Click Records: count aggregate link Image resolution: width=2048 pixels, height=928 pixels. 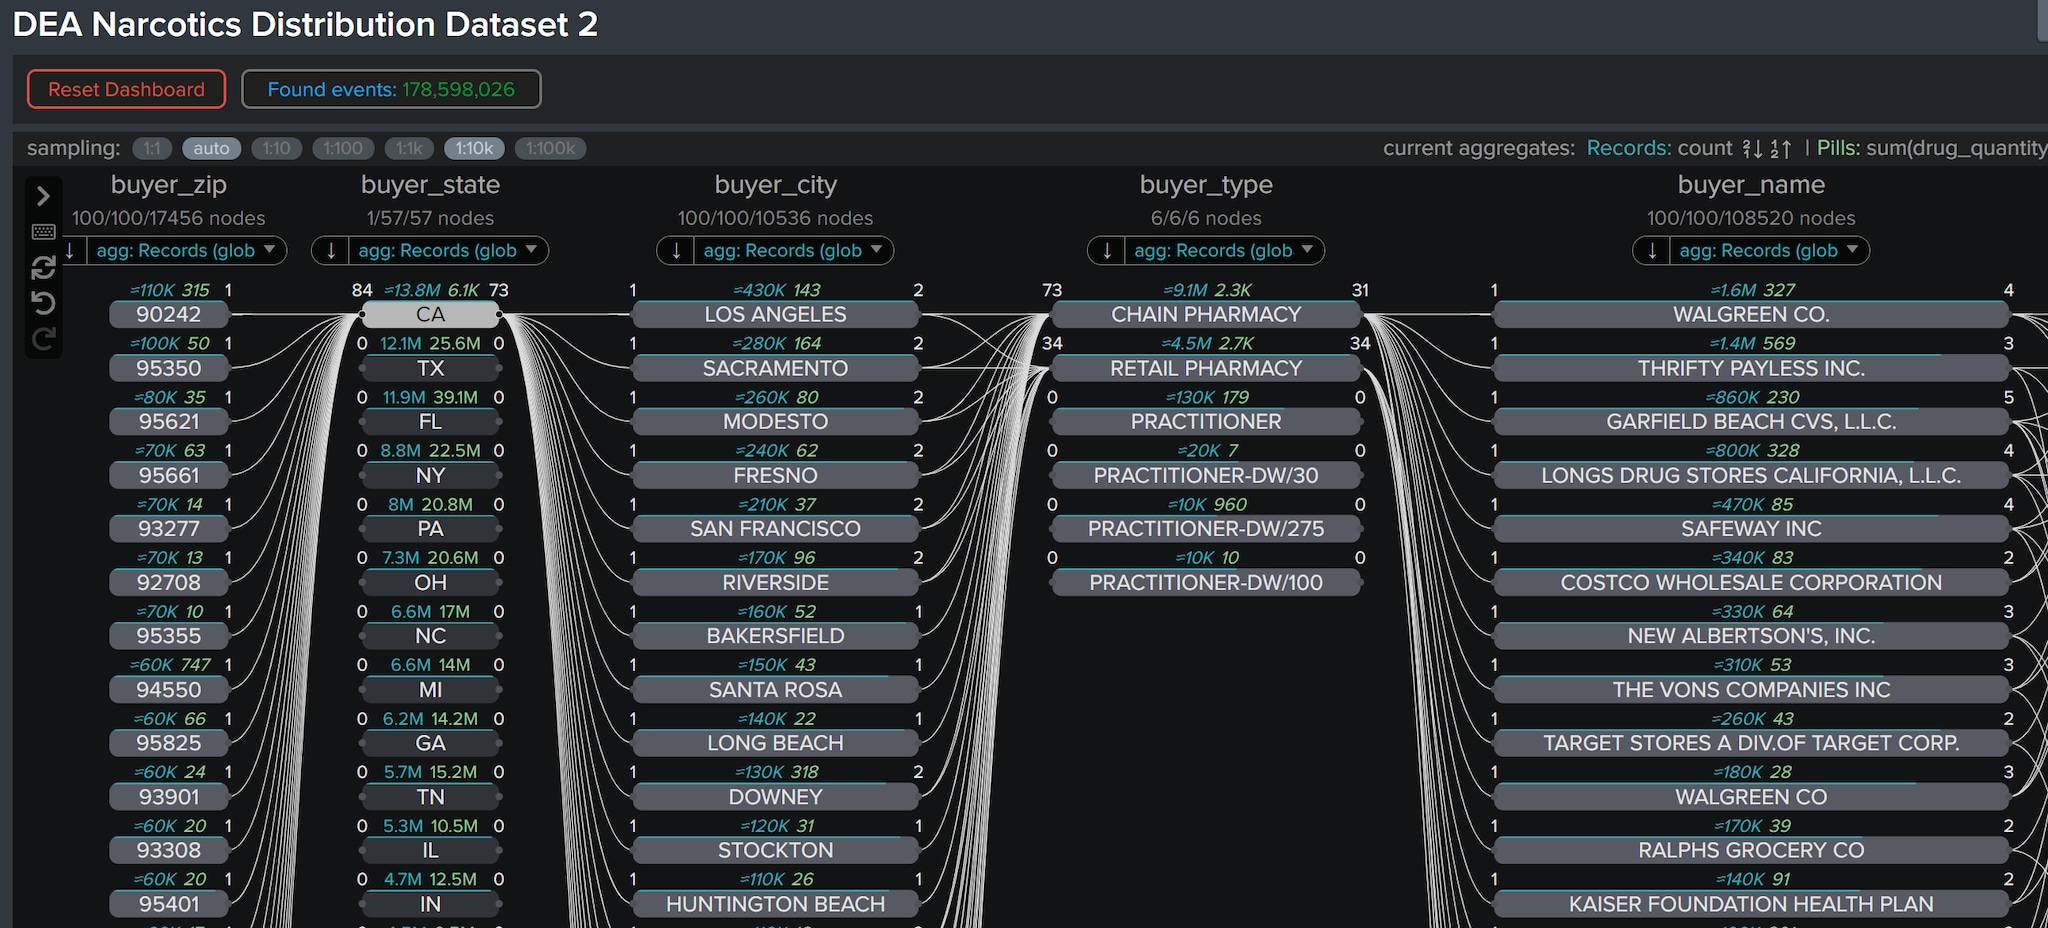1659,148
